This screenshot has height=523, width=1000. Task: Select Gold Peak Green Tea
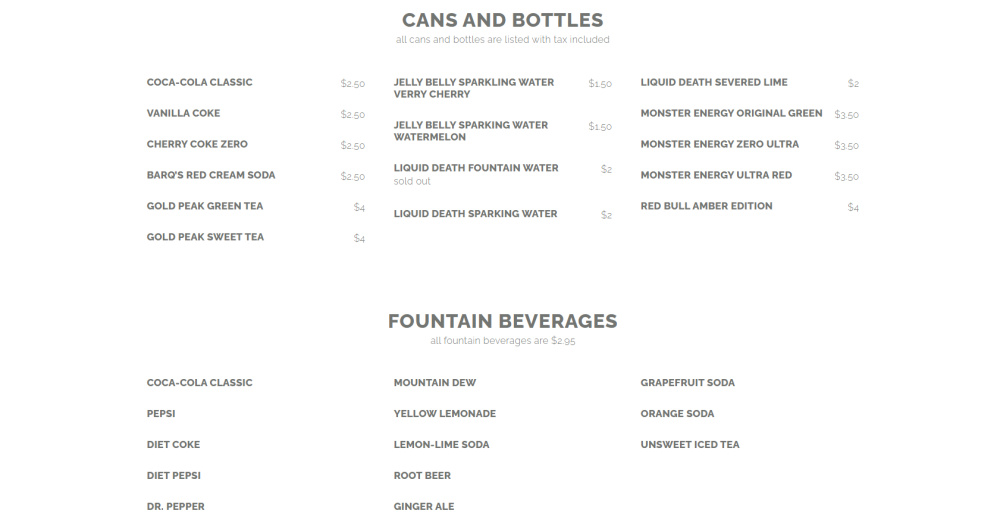coord(205,206)
